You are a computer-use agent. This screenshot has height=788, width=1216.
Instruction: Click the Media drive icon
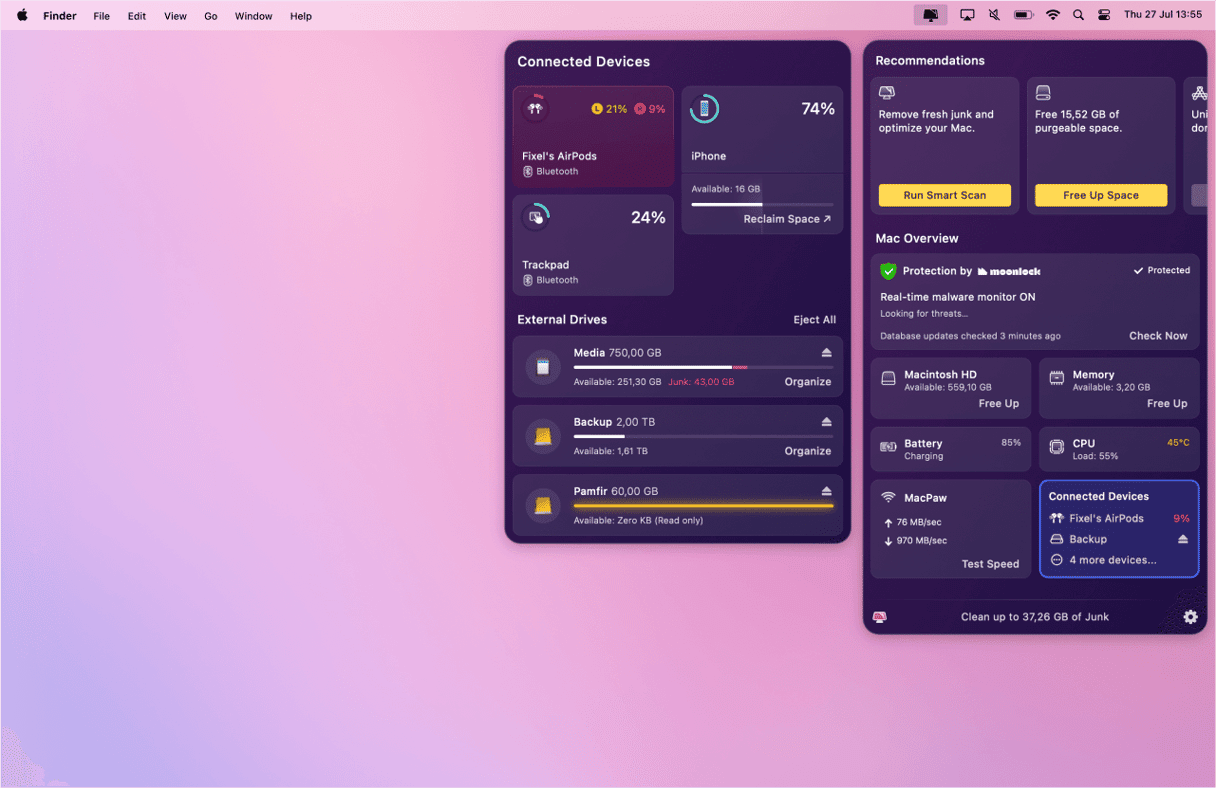click(x=543, y=367)
